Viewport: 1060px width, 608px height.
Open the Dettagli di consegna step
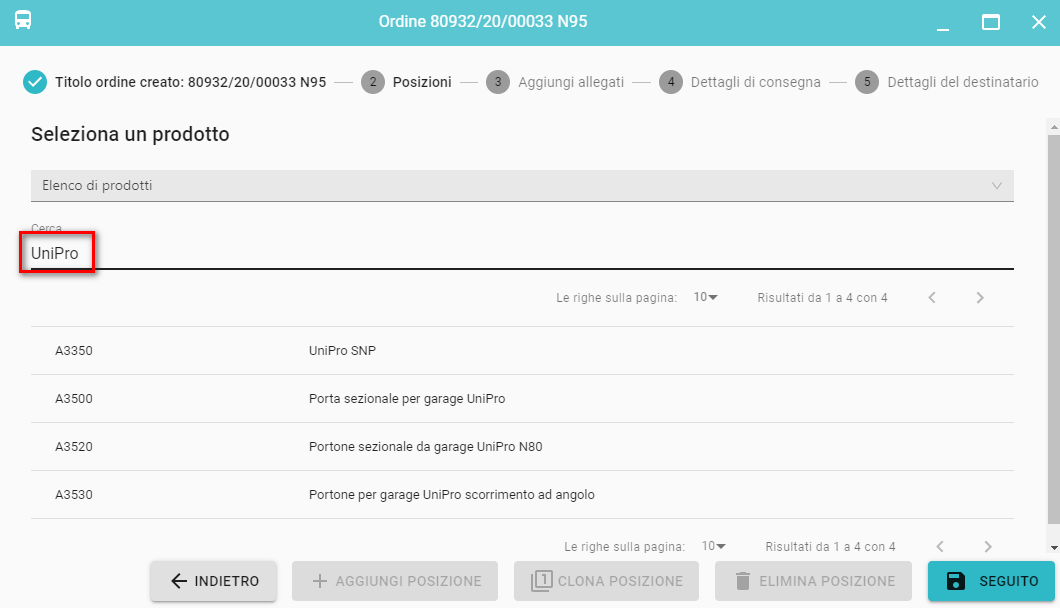click(x=755, y=82)
